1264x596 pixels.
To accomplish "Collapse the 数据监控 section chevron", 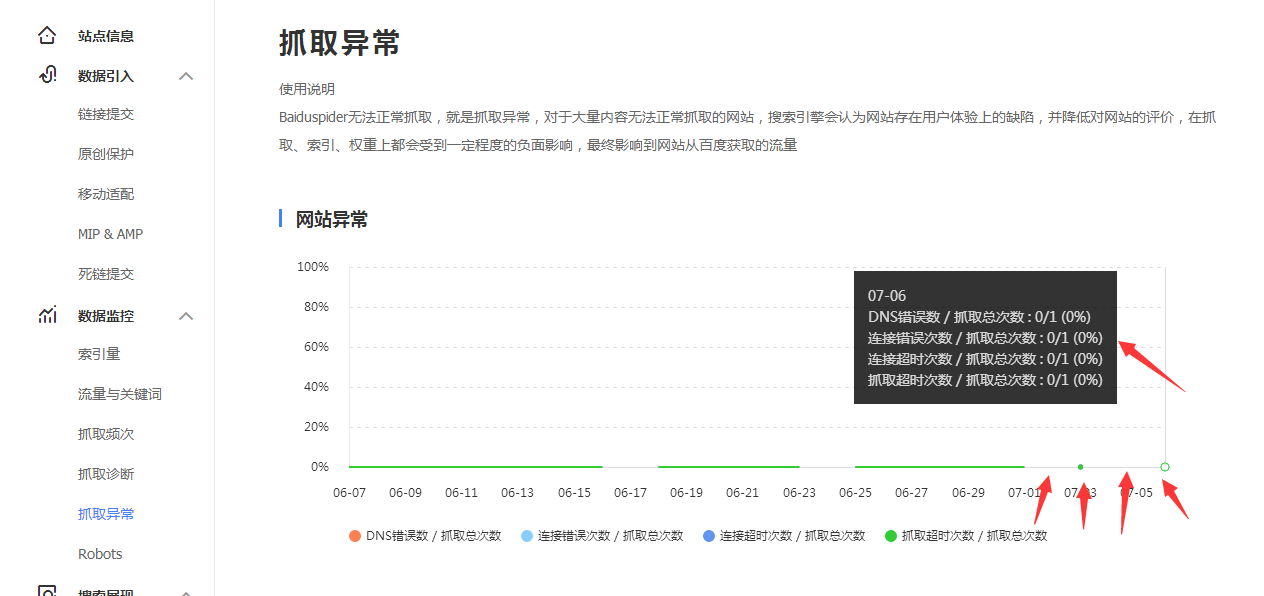I will pyautogui.click(x=186, y=314).
